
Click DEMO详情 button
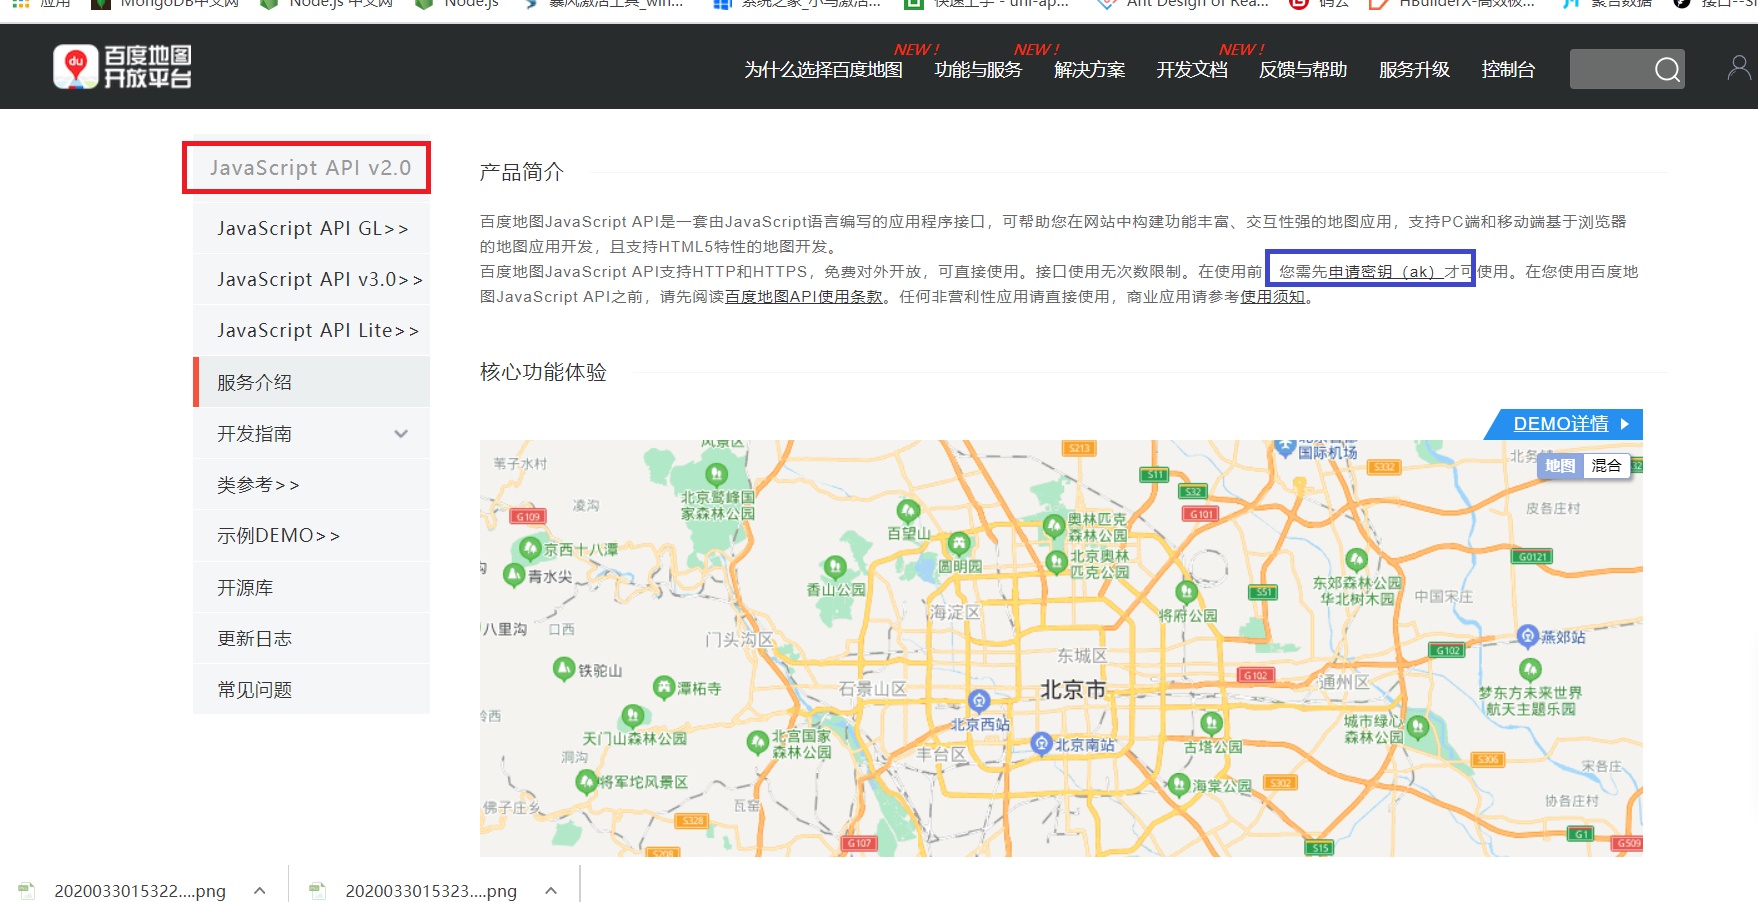click(1565, 424)
